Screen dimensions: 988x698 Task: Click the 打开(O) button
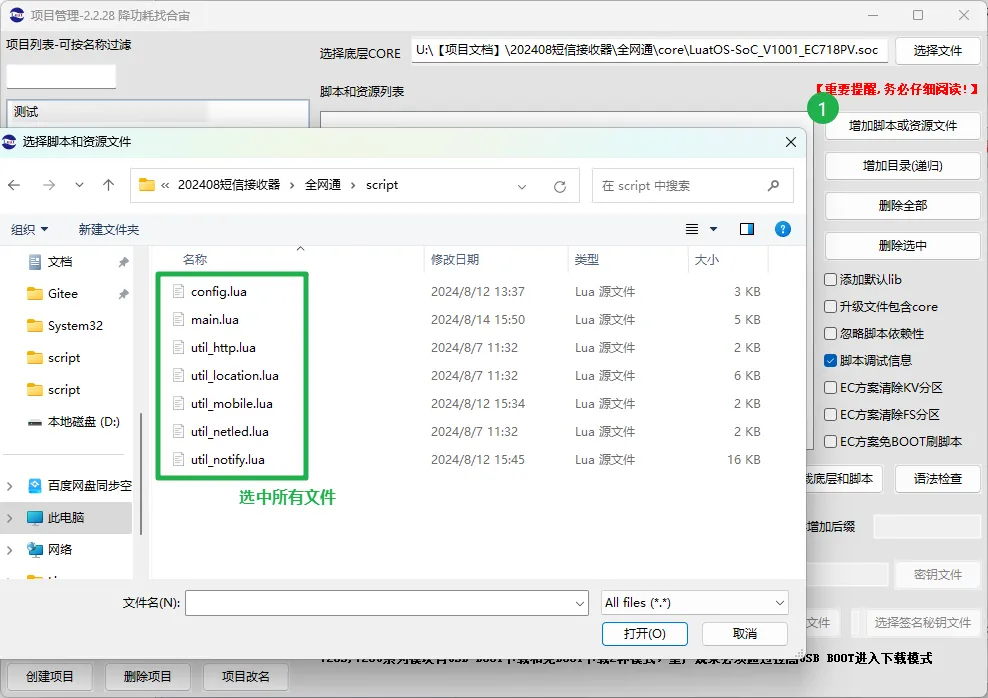[x=645, y=634]
